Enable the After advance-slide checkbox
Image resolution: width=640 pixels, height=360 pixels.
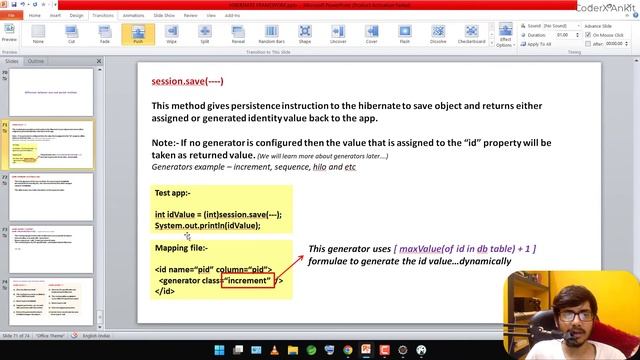click(x=588, y=44)
